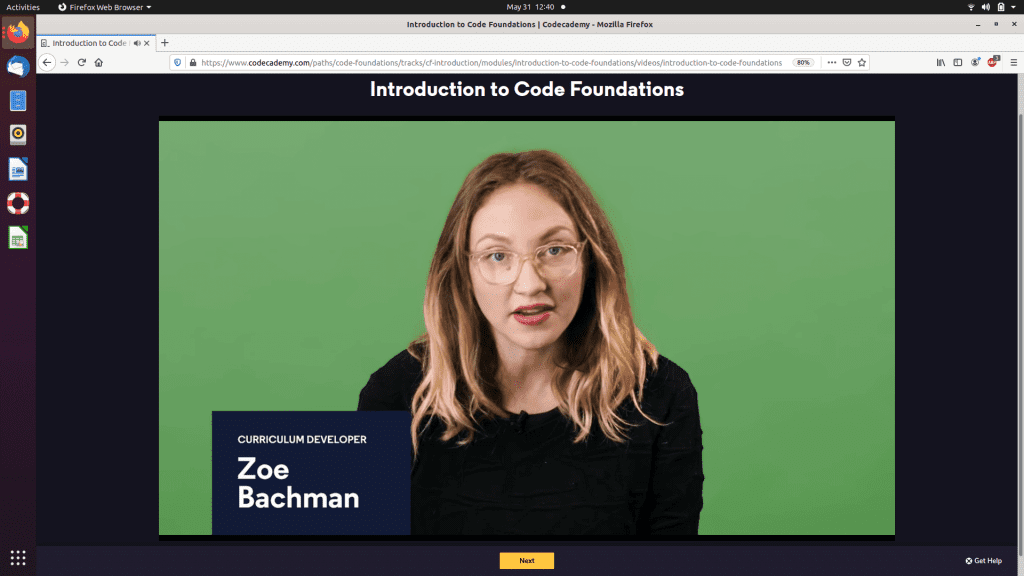This screenshot has height=576, width=1024.
Task: Mute the audio playing in the tab
Action: [137, 43]
